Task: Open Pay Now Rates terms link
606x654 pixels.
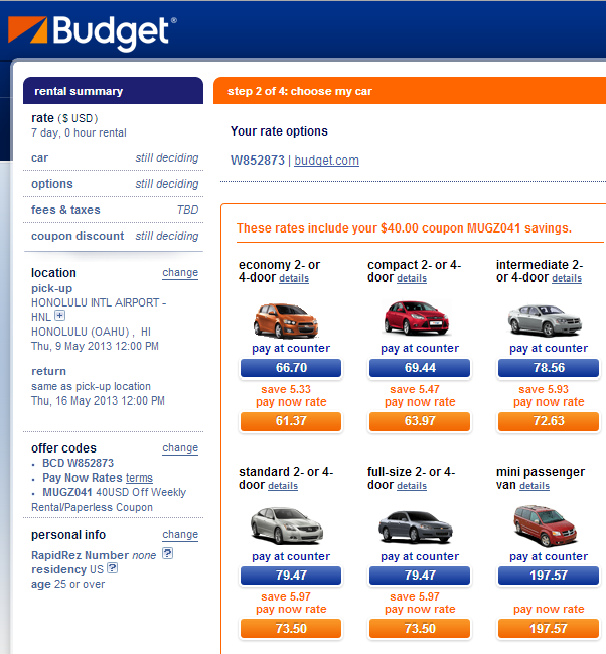Action: 139,478
